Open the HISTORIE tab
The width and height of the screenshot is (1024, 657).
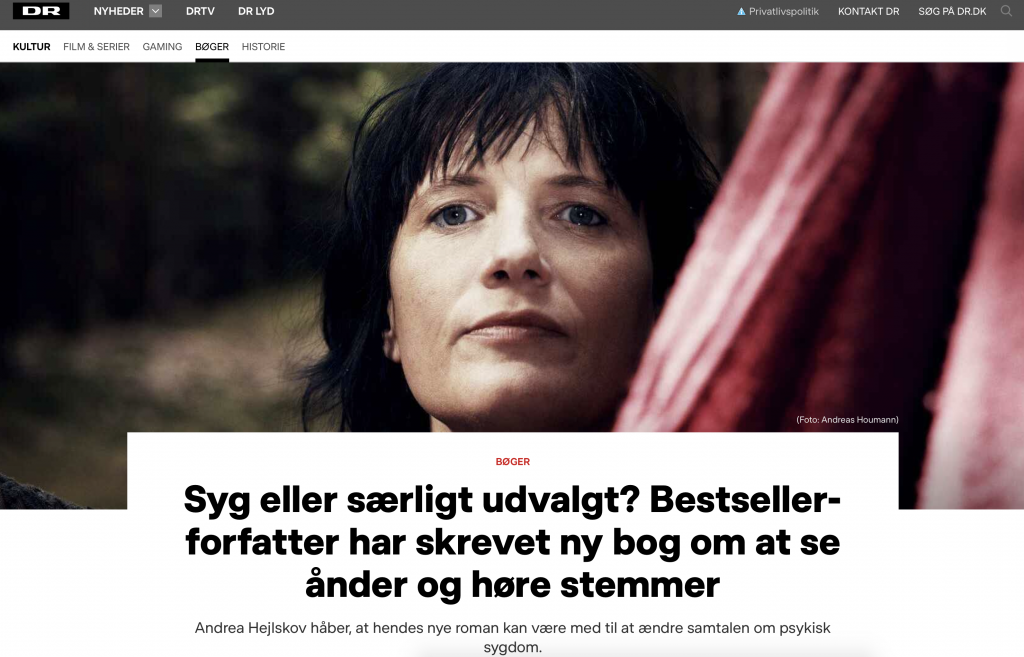(263, 46)
